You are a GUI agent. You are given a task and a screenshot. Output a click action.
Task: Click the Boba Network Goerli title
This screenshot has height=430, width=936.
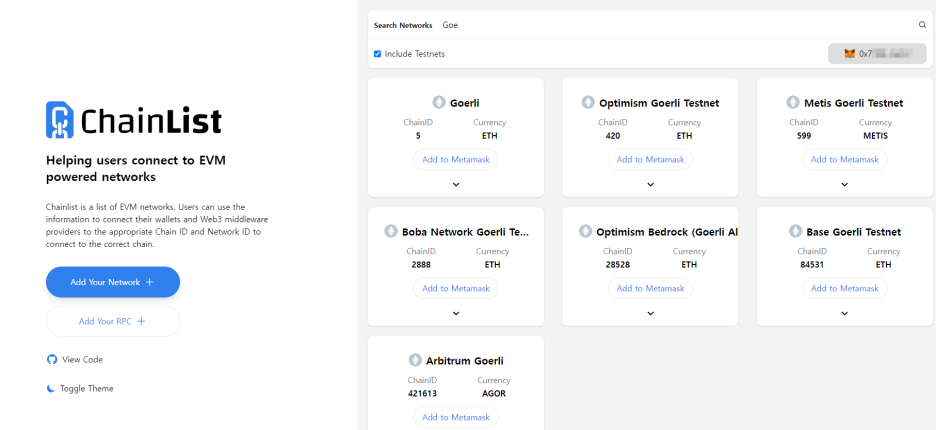(x=466, y=232)
